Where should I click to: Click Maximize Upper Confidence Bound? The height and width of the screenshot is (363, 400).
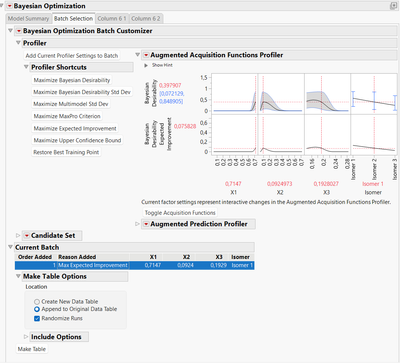tap(77, 140)
